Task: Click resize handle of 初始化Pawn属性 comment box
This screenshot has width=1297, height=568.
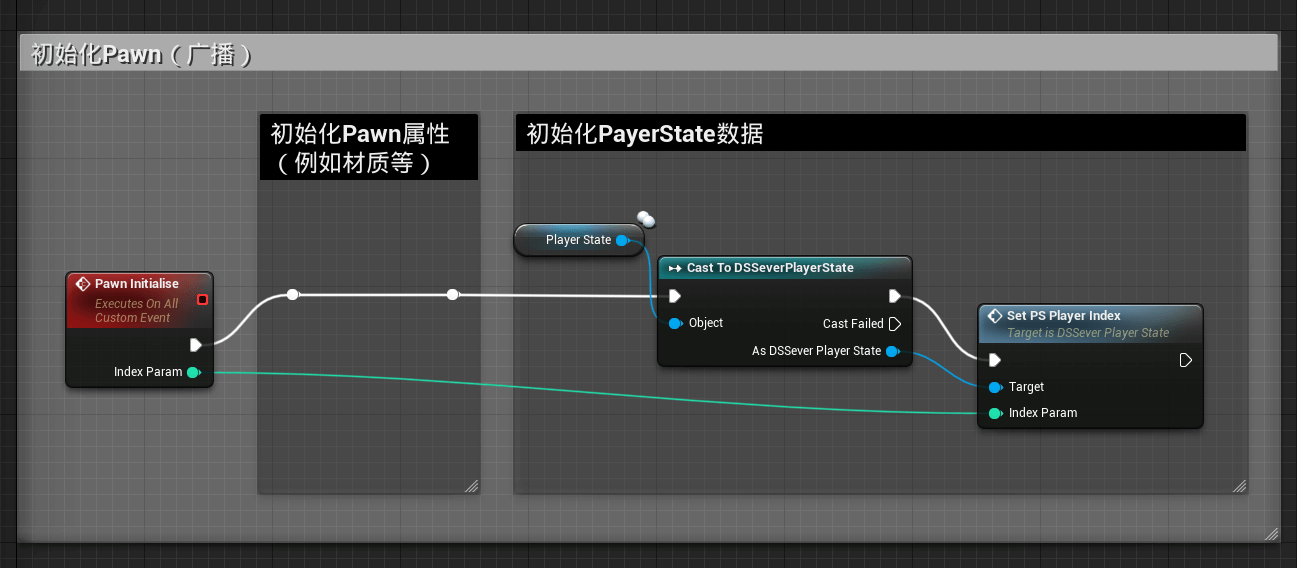Action: click(471, 486)
